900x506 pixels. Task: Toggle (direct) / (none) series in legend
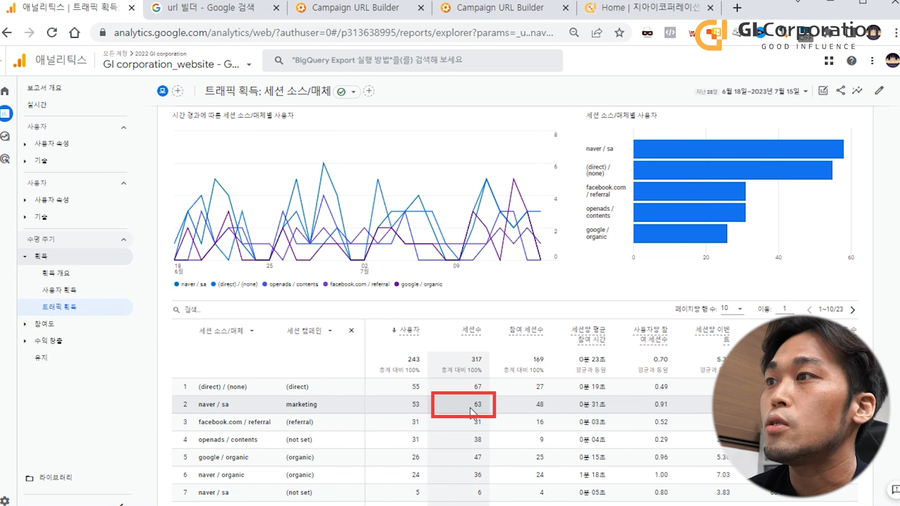coord(234,284)
